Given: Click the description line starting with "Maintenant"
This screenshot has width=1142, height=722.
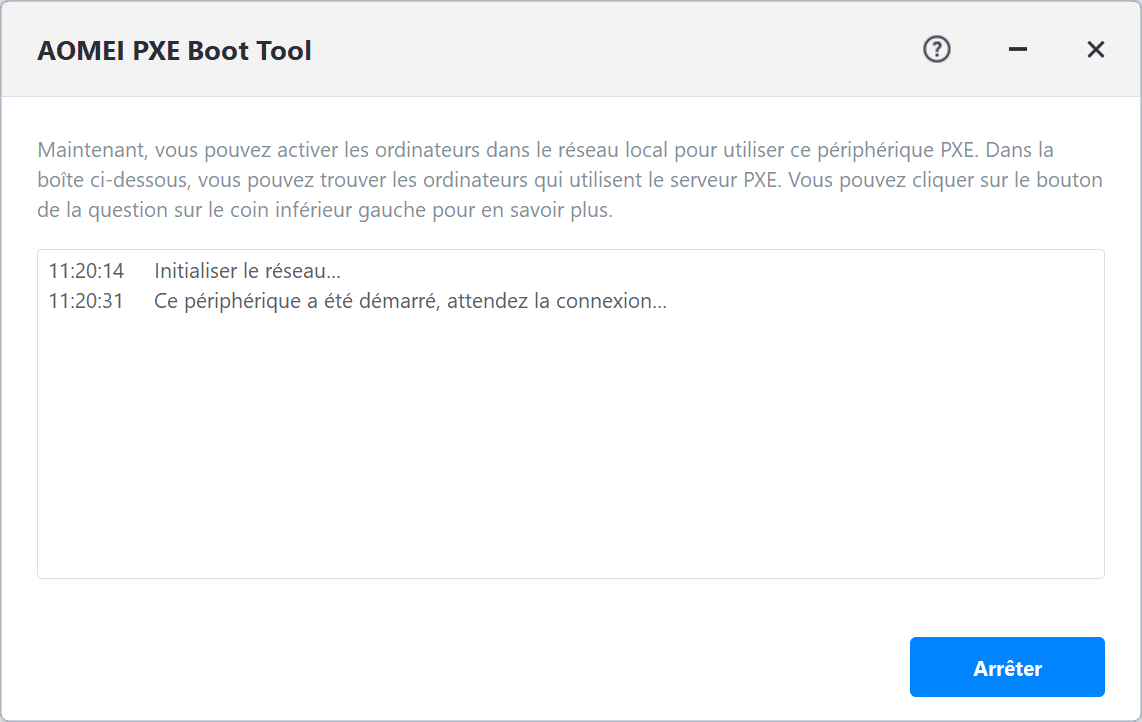Looking at the screenshot, I should (545, 151).
